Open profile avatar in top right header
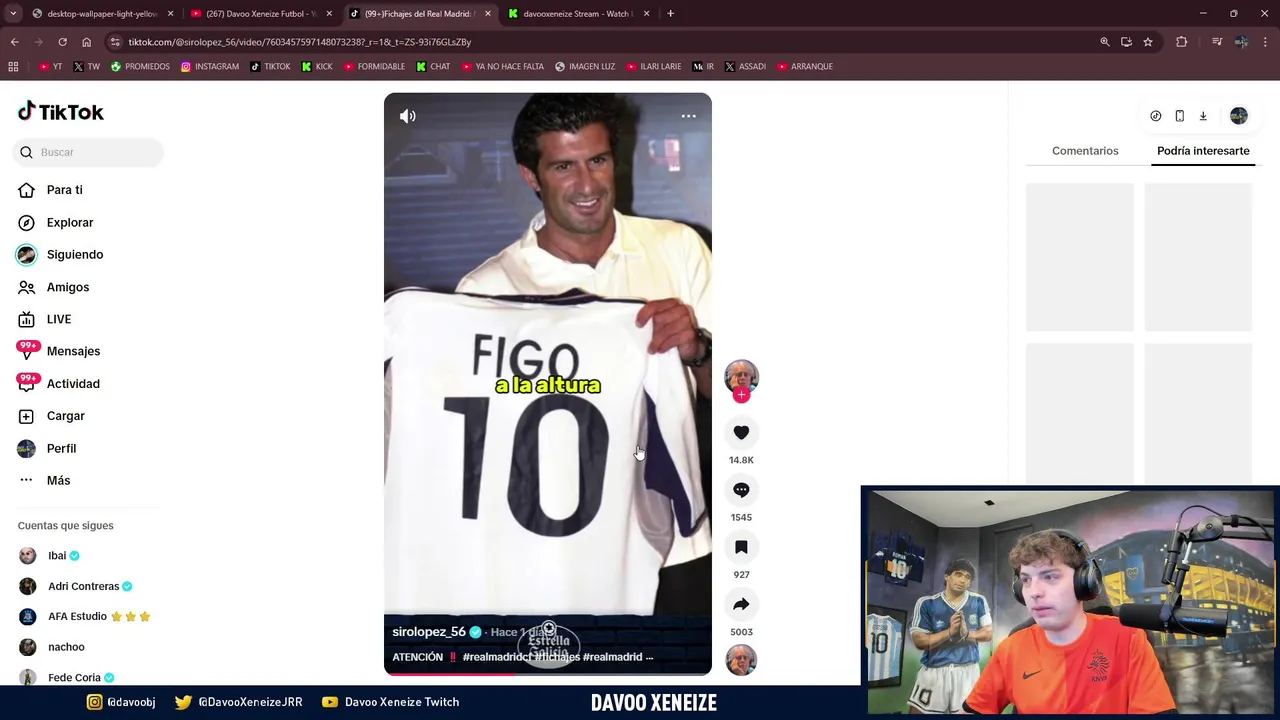 click(x=1239, y=116)
